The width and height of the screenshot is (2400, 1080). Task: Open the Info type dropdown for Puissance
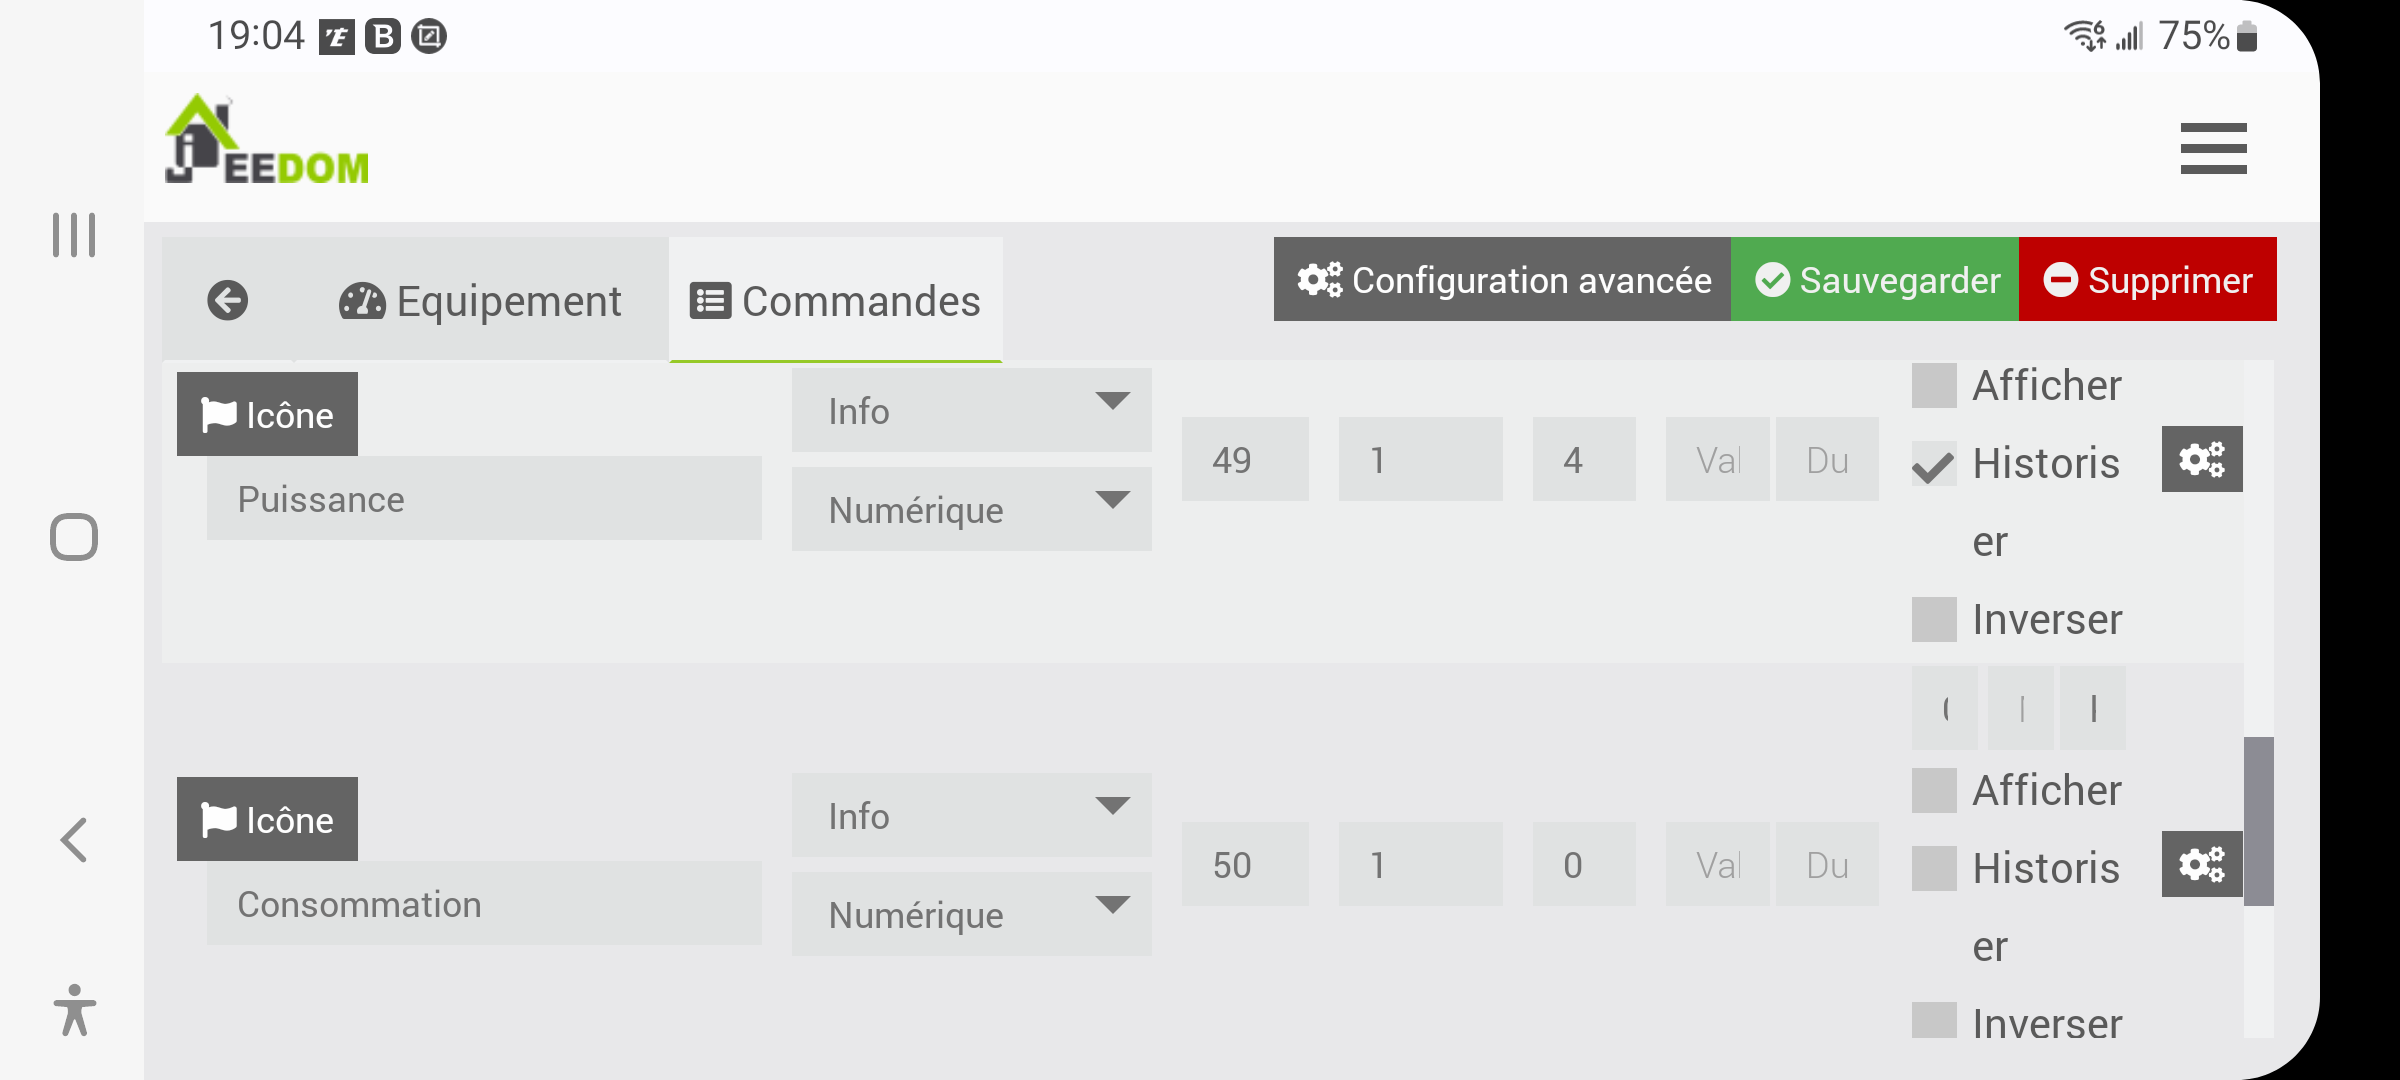coord(971,410)
